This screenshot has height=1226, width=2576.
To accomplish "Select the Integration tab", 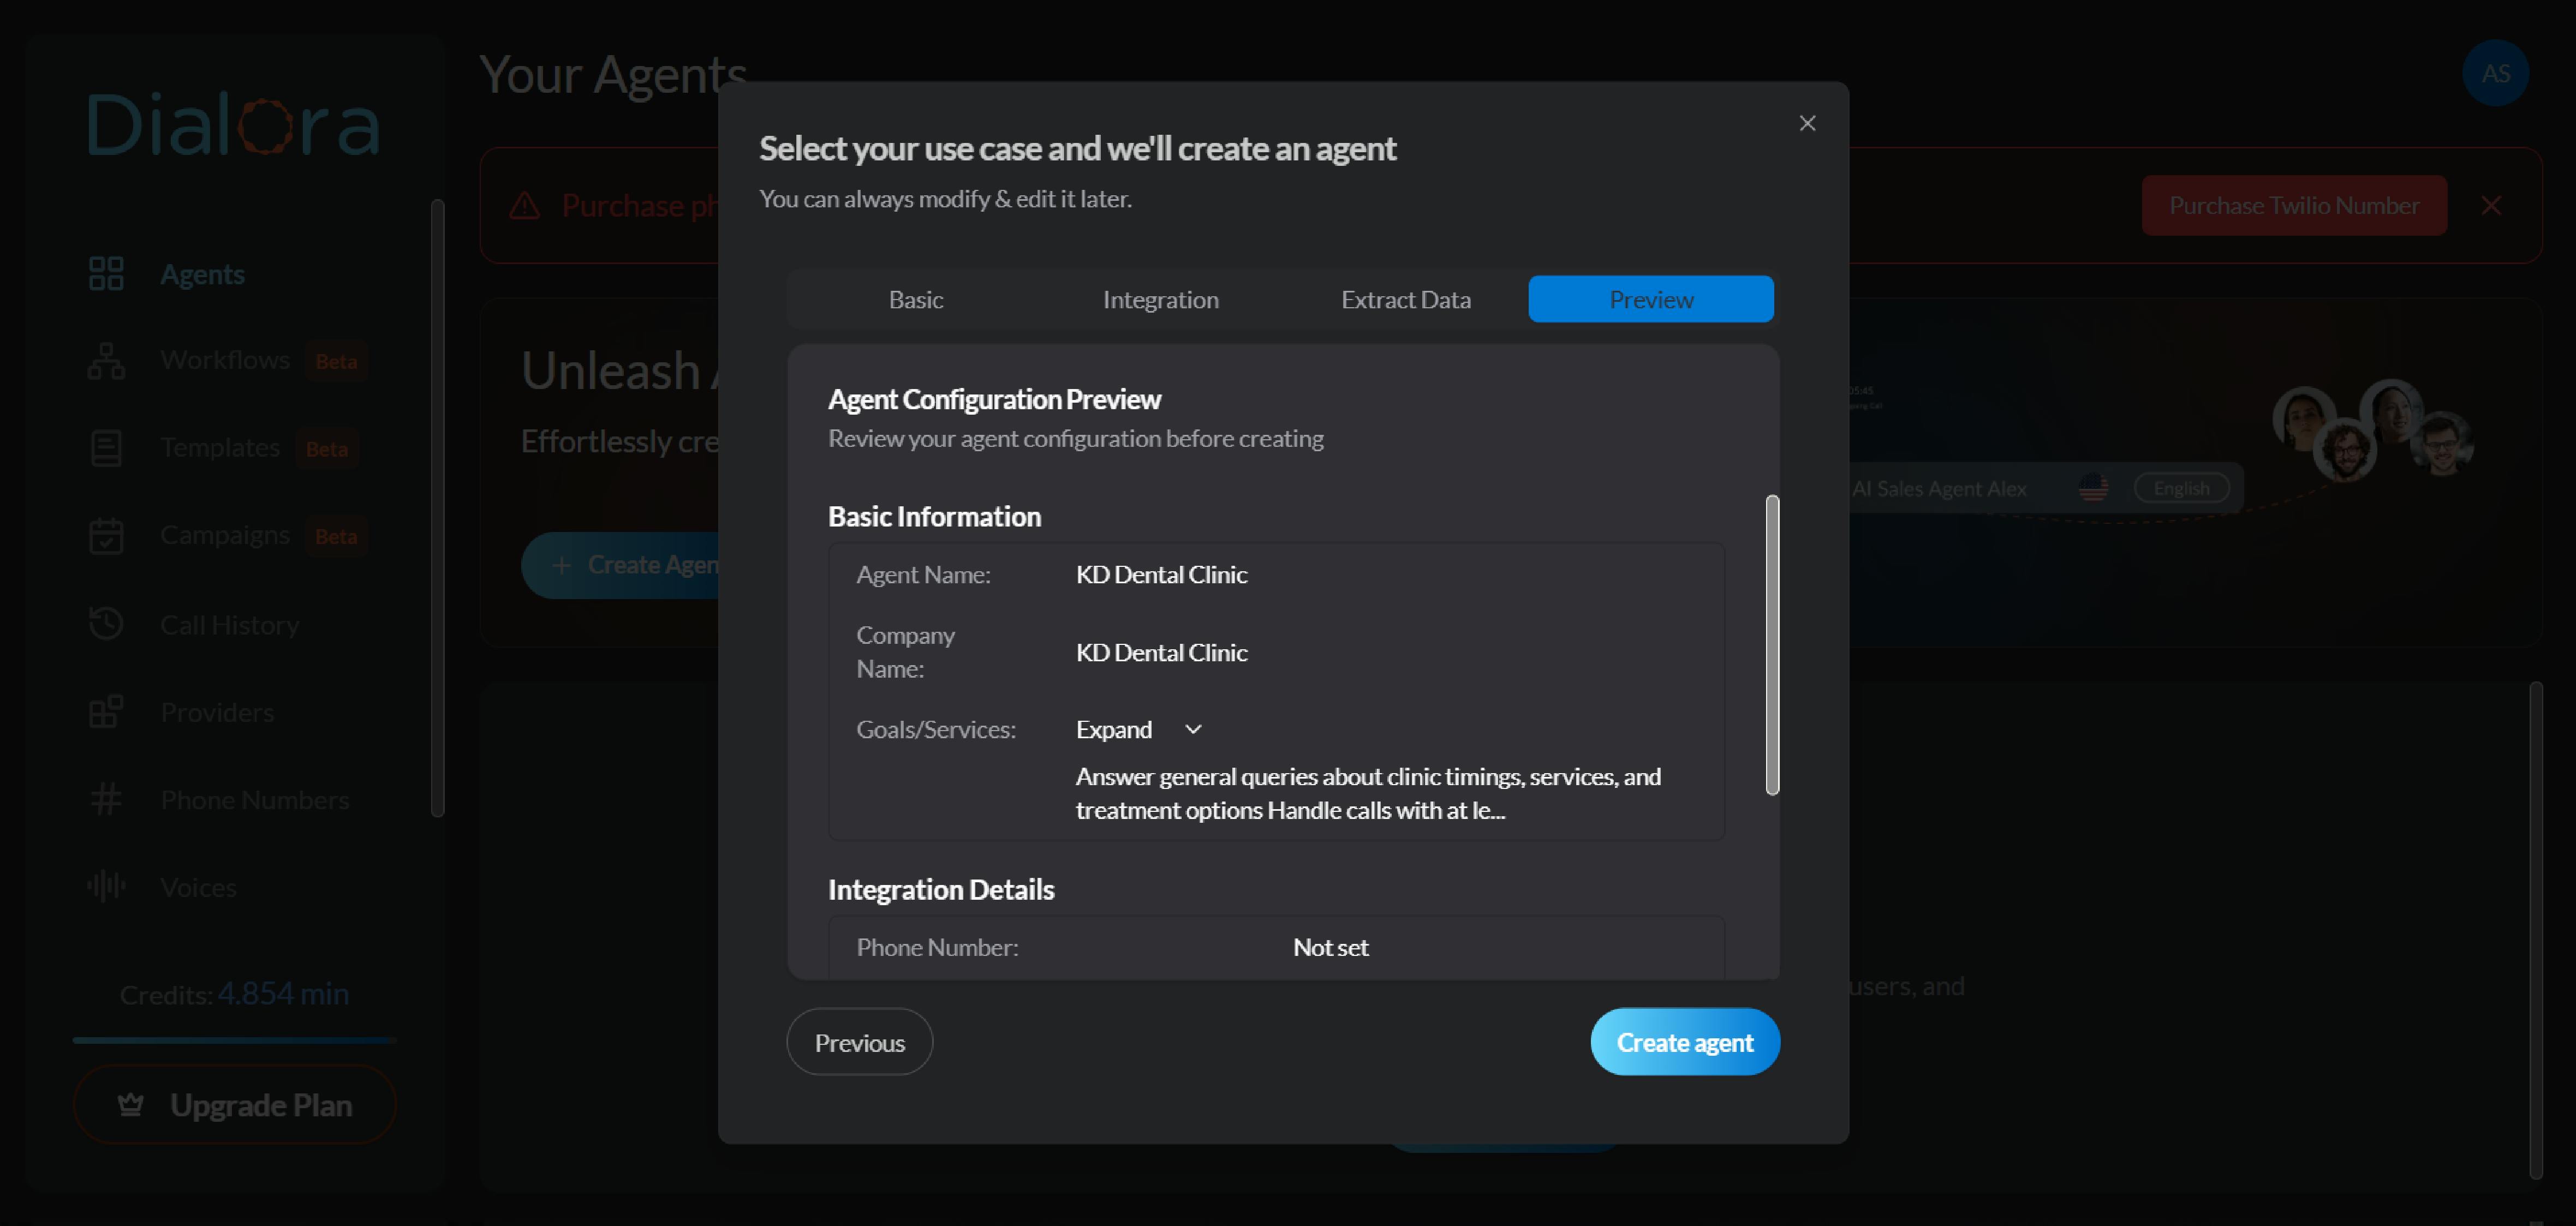I will point(1160,298).
